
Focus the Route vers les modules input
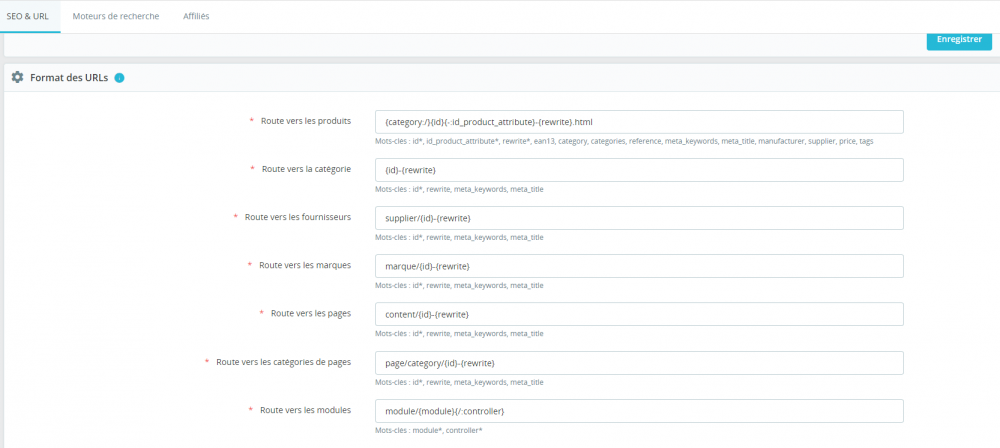[639, 411]
